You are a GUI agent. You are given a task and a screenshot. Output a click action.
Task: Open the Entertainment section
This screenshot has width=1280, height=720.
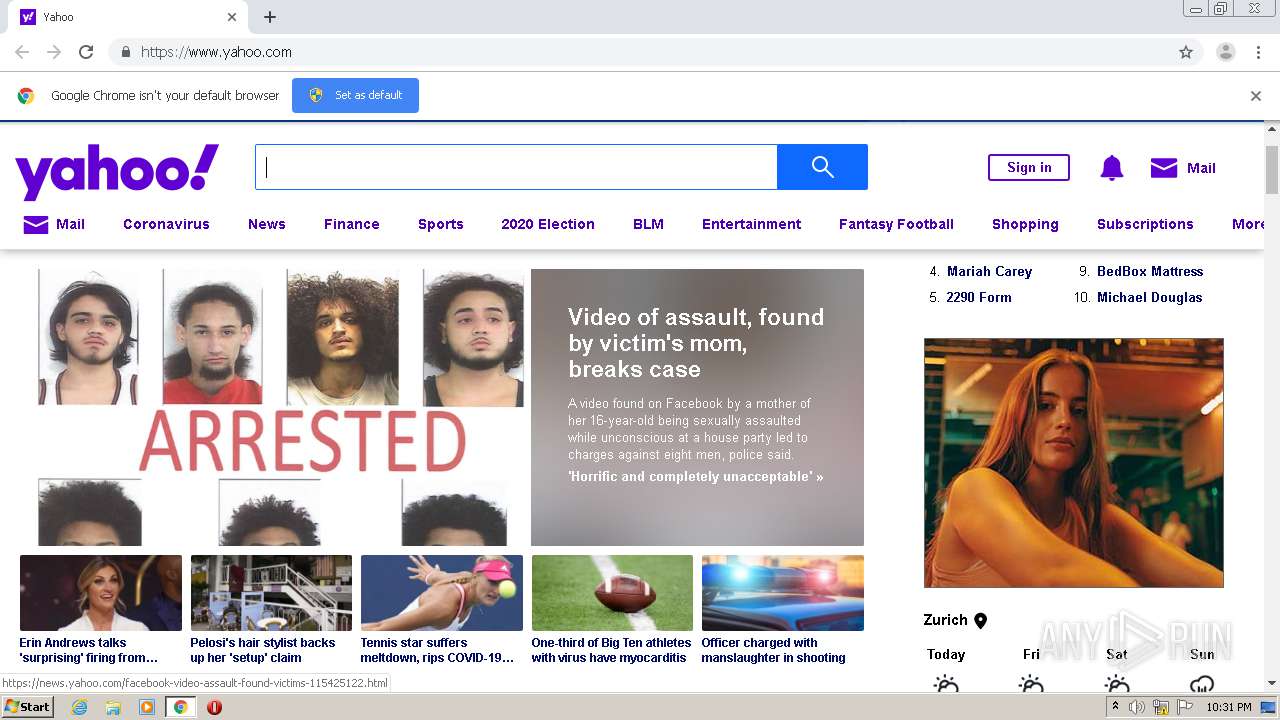click(x=751, y=224)
